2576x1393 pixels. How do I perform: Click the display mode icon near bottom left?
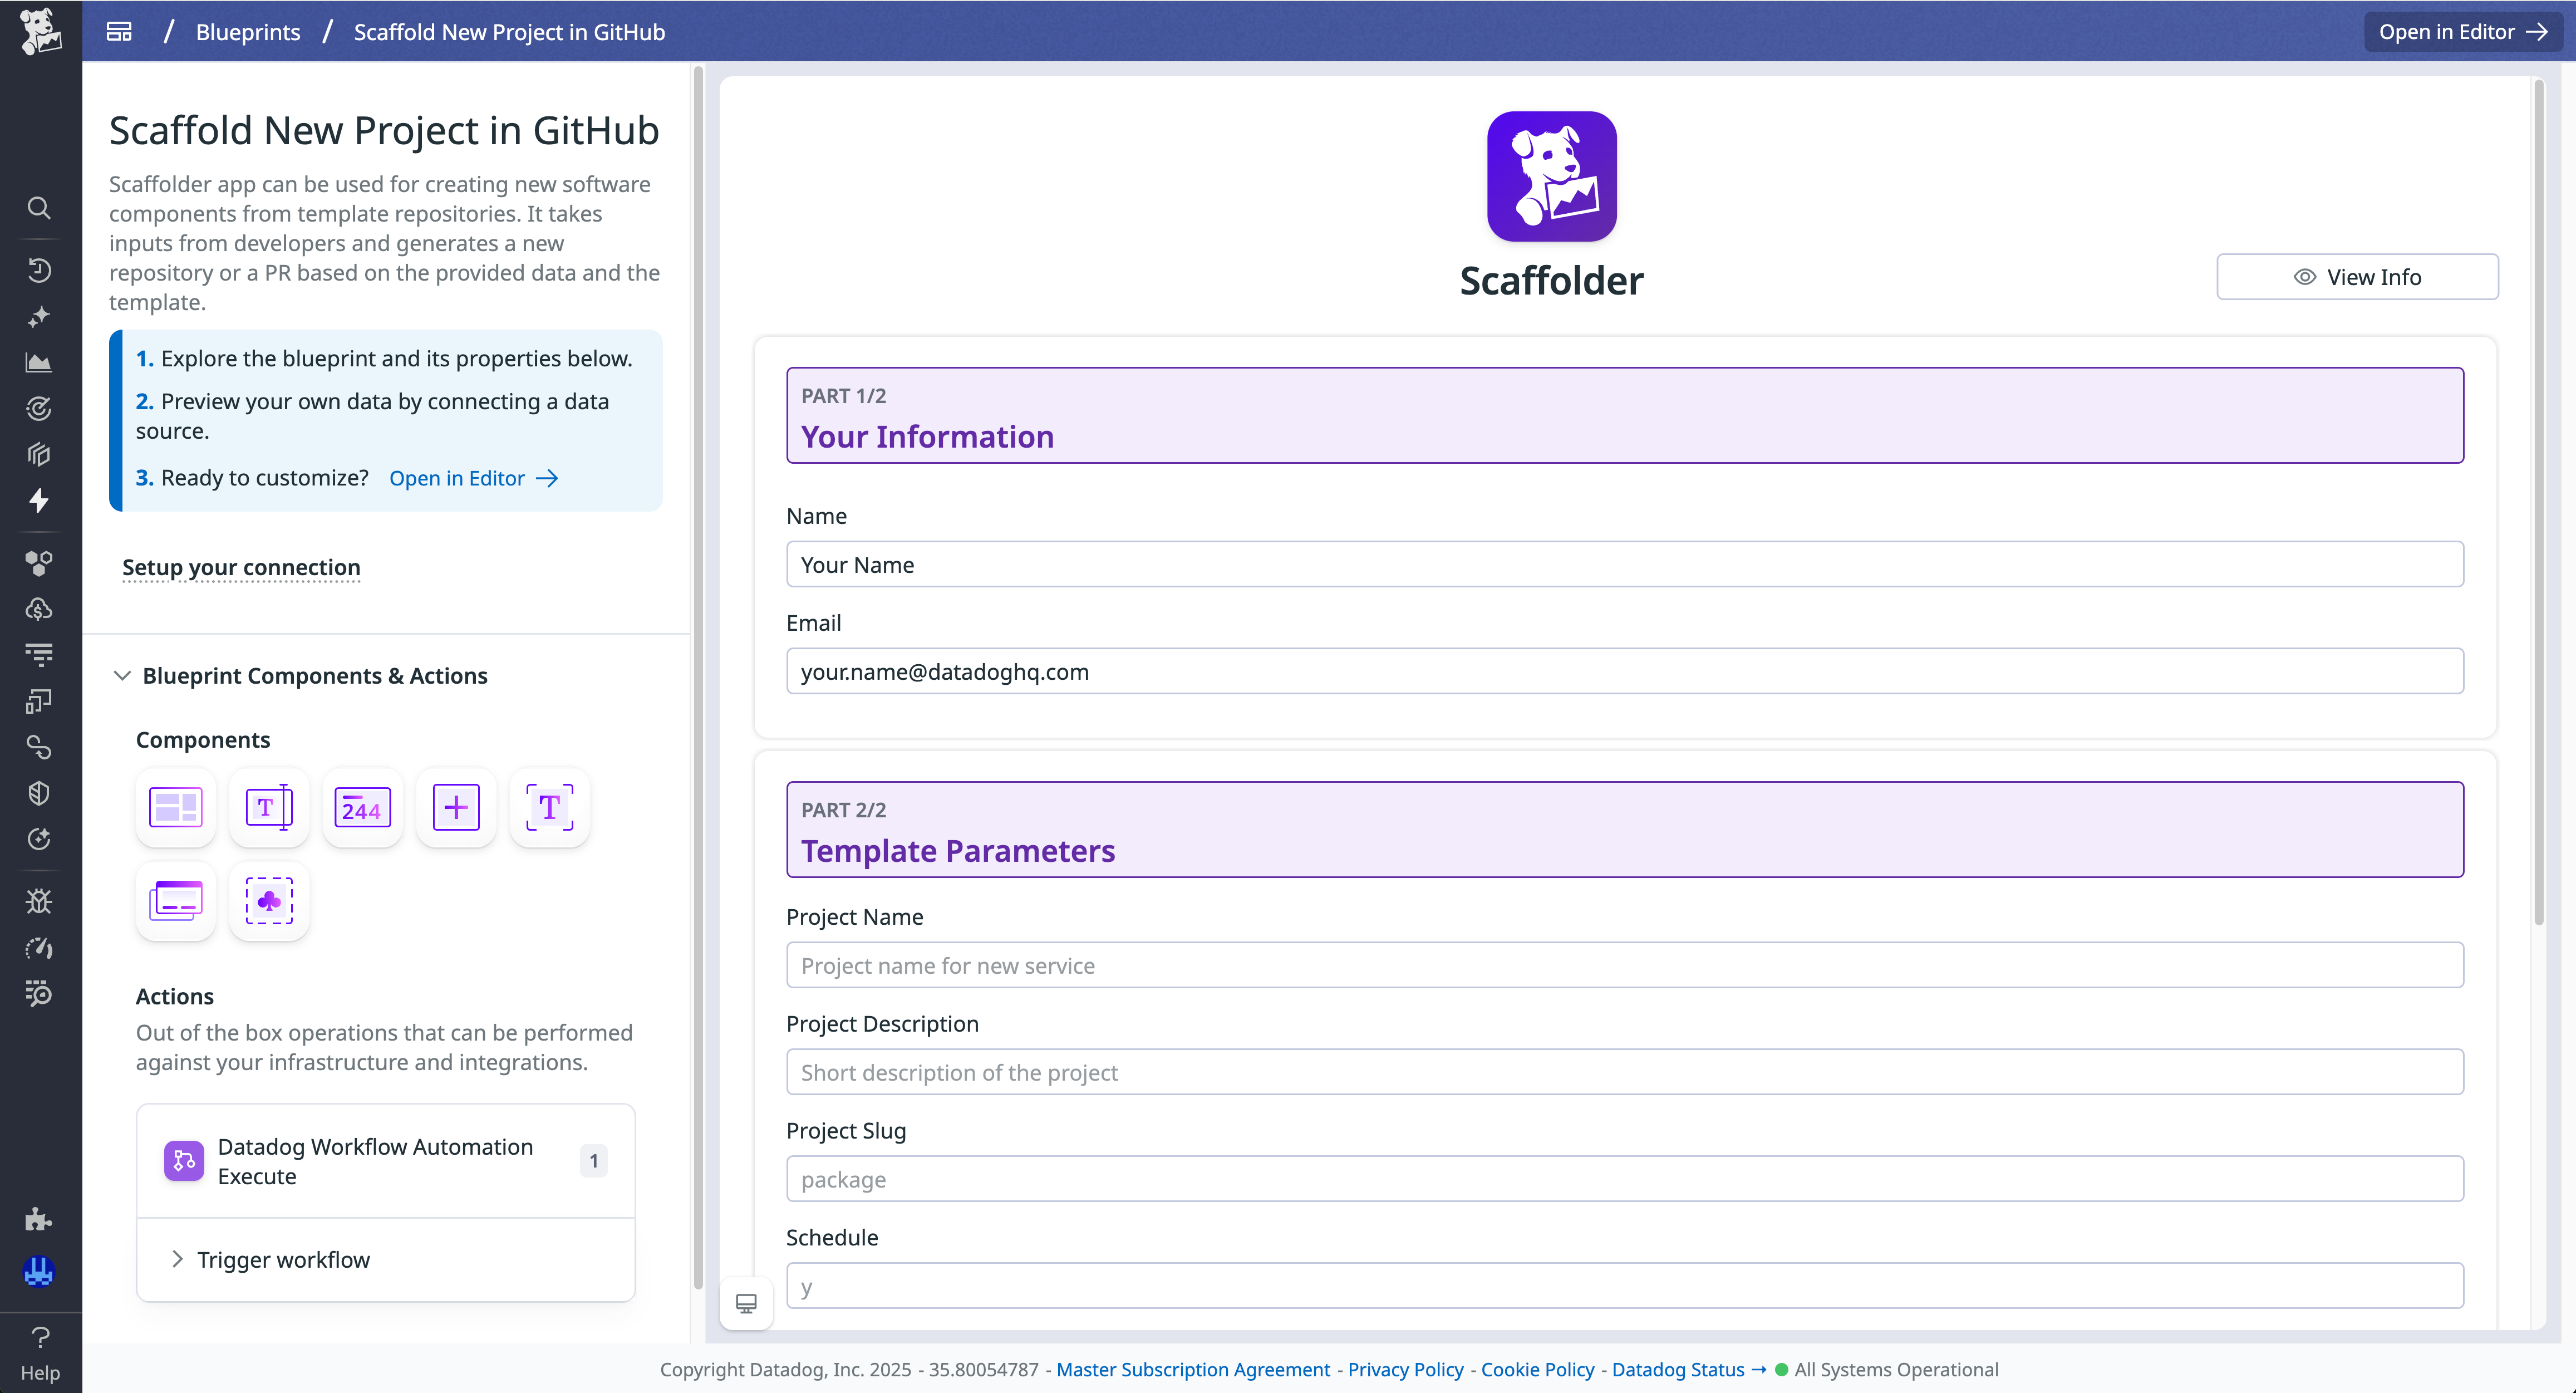(x=746, y=1303)
